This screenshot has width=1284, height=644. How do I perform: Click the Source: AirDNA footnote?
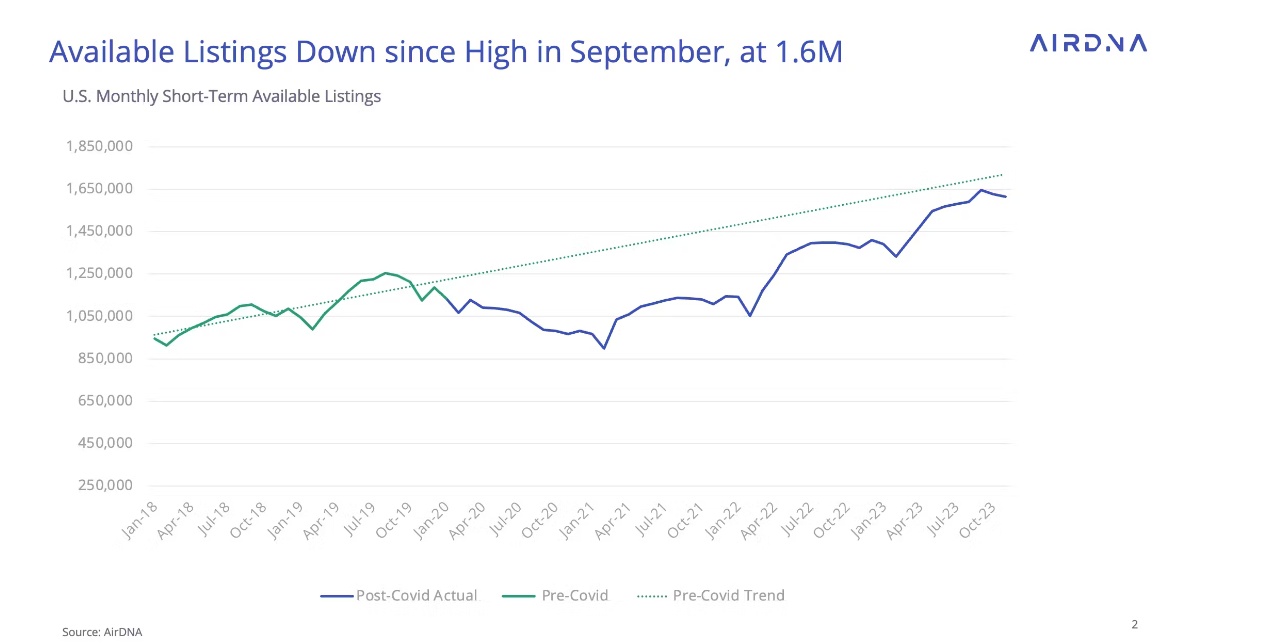[x=102, y=632]
